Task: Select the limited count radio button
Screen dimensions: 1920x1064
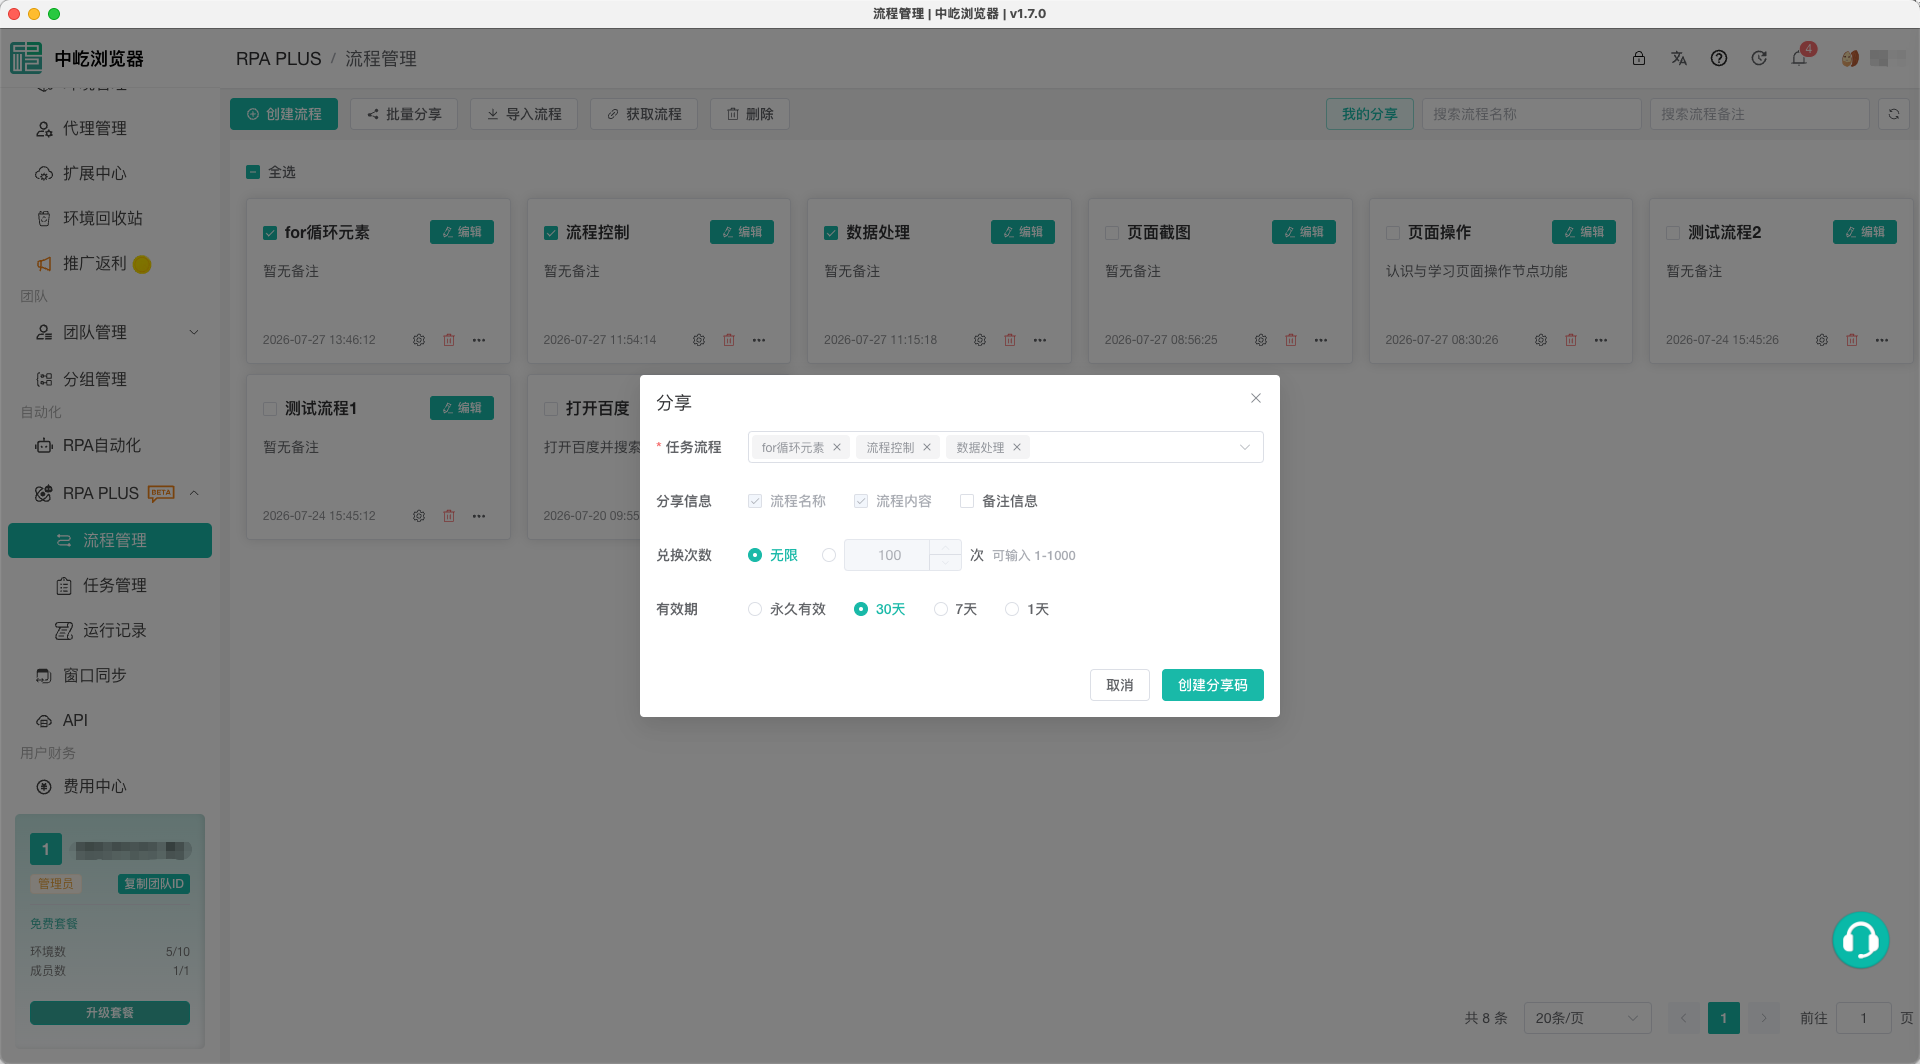Action: [x=829, y=555]
